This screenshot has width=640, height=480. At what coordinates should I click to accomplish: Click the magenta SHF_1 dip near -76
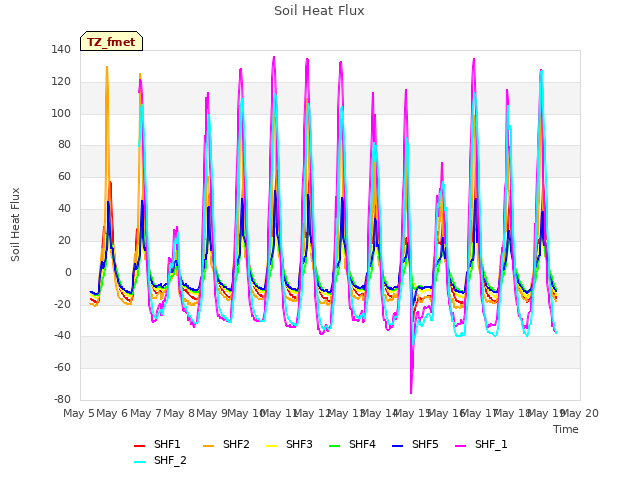tap(411, 391)
